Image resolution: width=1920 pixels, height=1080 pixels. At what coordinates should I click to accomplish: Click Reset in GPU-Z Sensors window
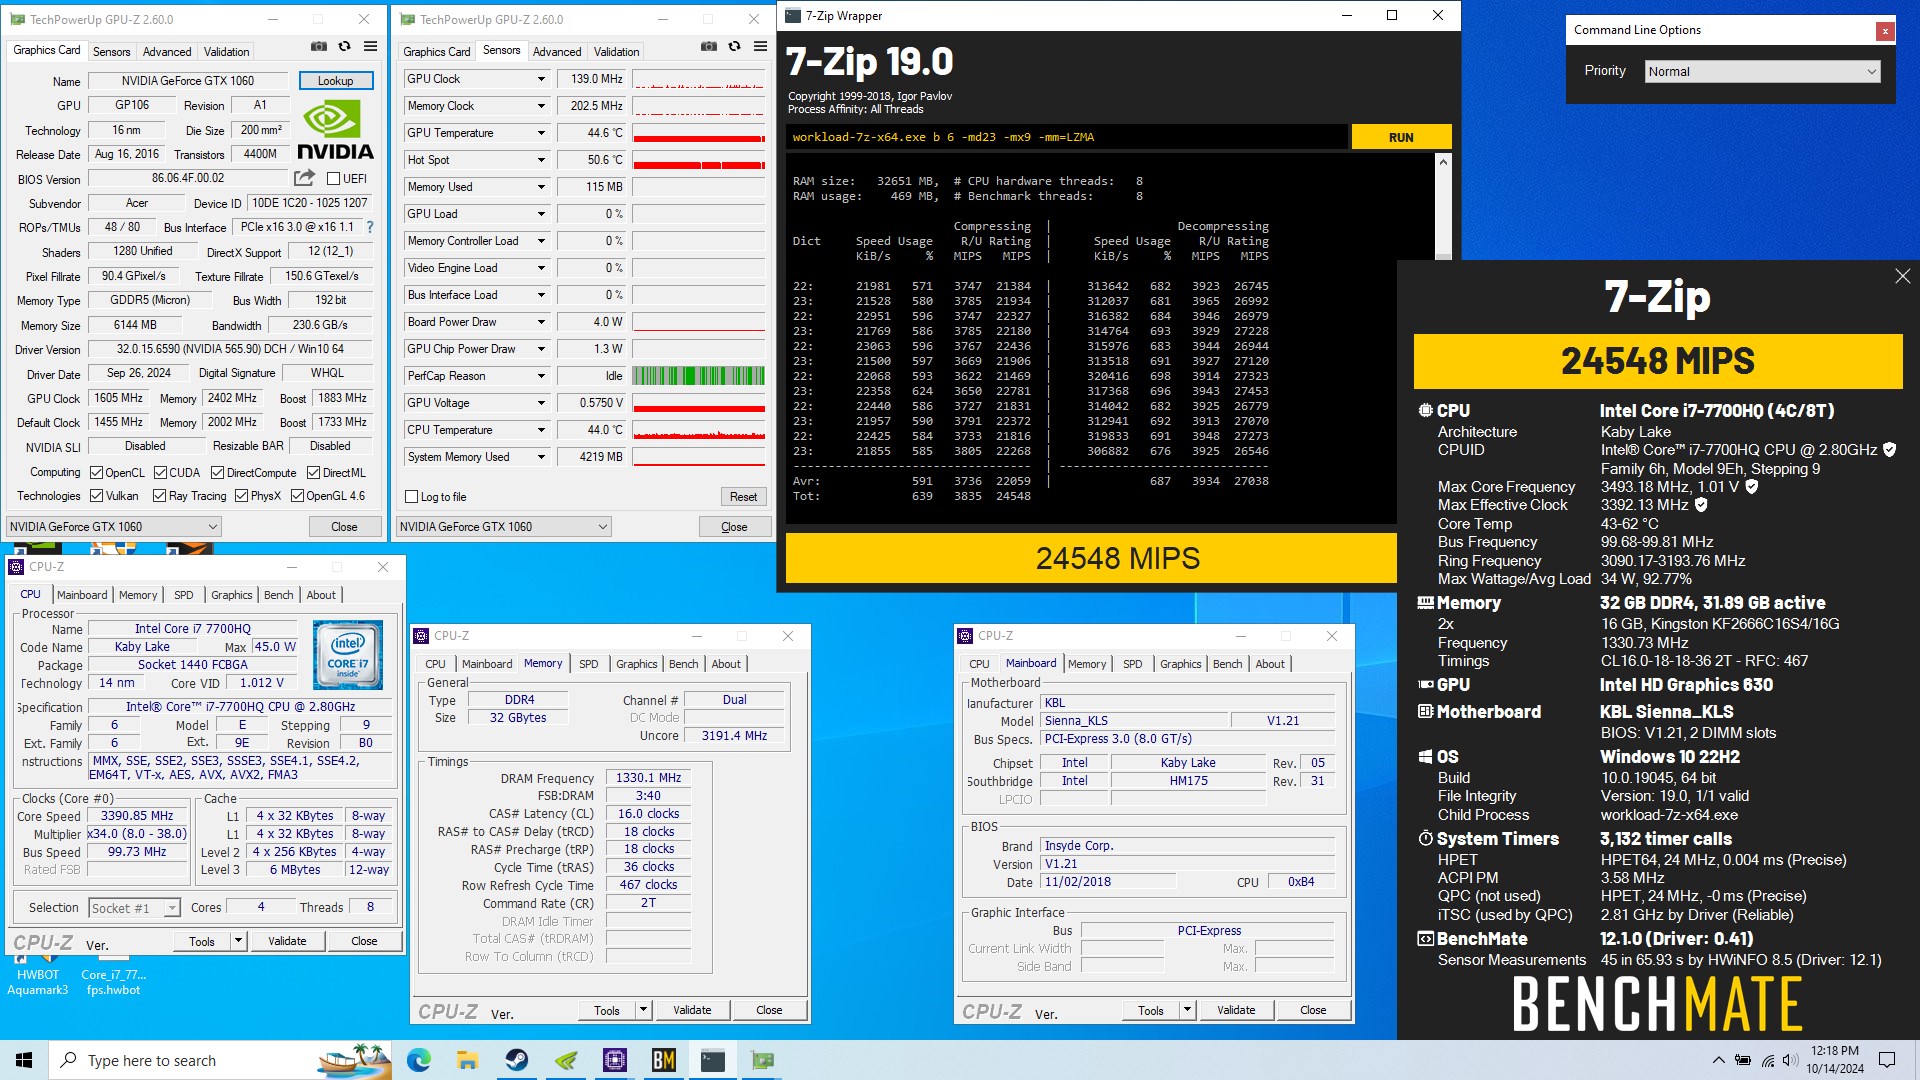click(743, 497)
